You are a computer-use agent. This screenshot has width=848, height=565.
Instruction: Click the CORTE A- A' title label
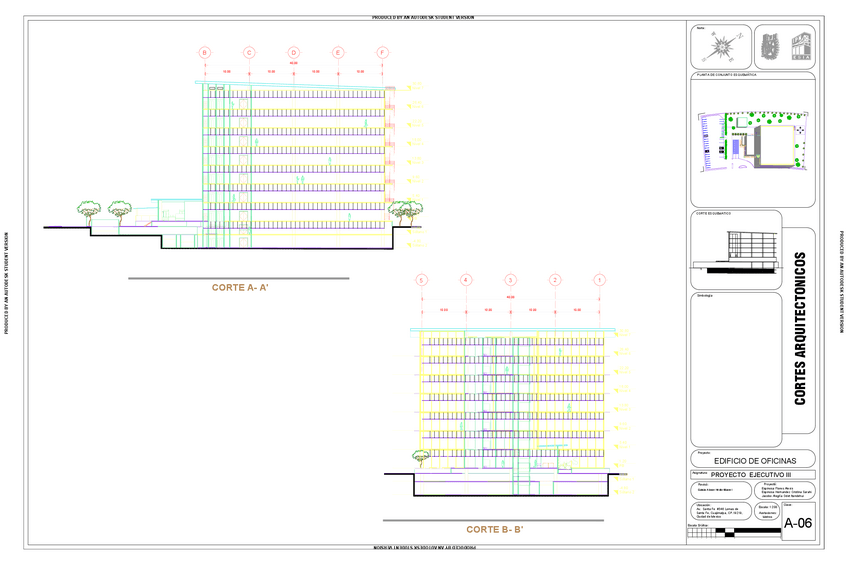pyautogui.click(x=240, y=287)
